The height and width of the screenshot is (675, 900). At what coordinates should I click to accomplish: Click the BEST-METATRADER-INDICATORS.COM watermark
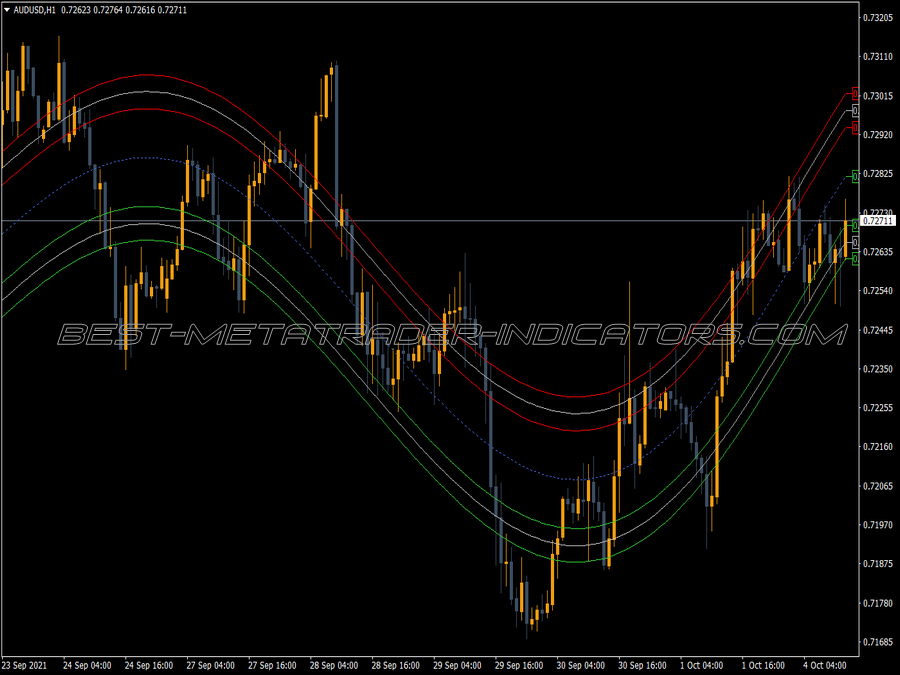click(x=452, y=335)
